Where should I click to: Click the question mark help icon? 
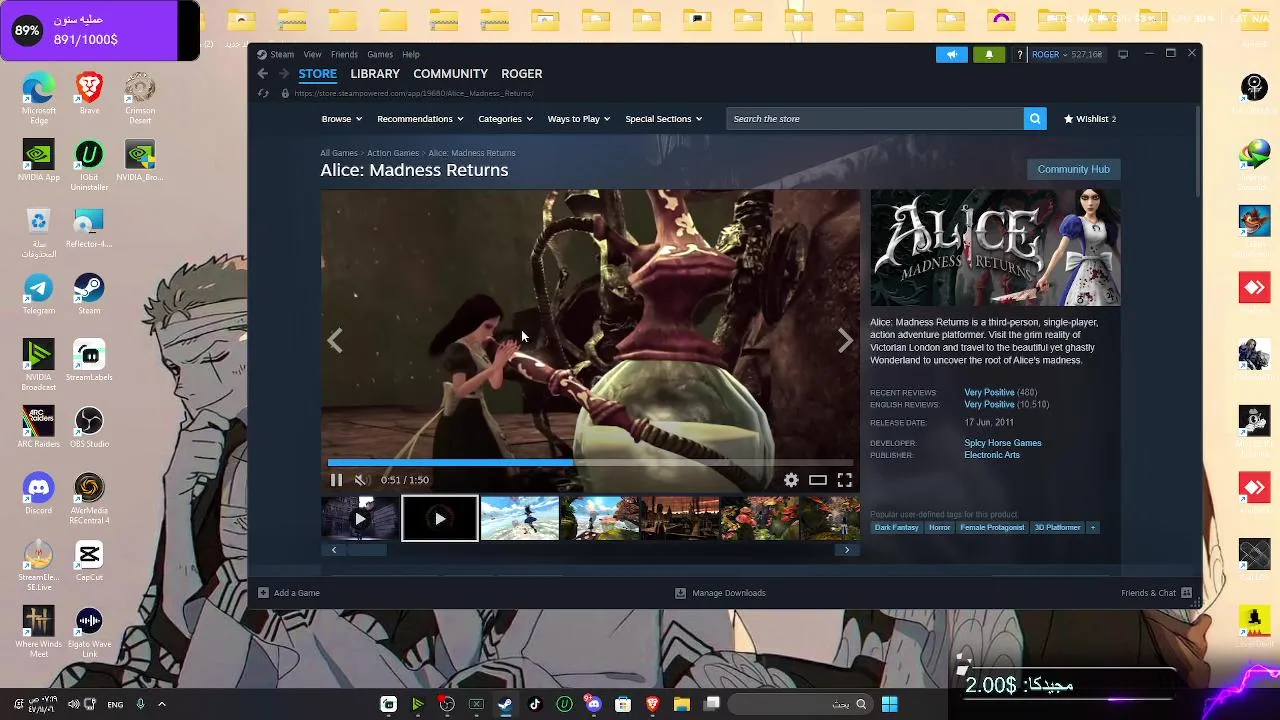[x=1019, y=54]
